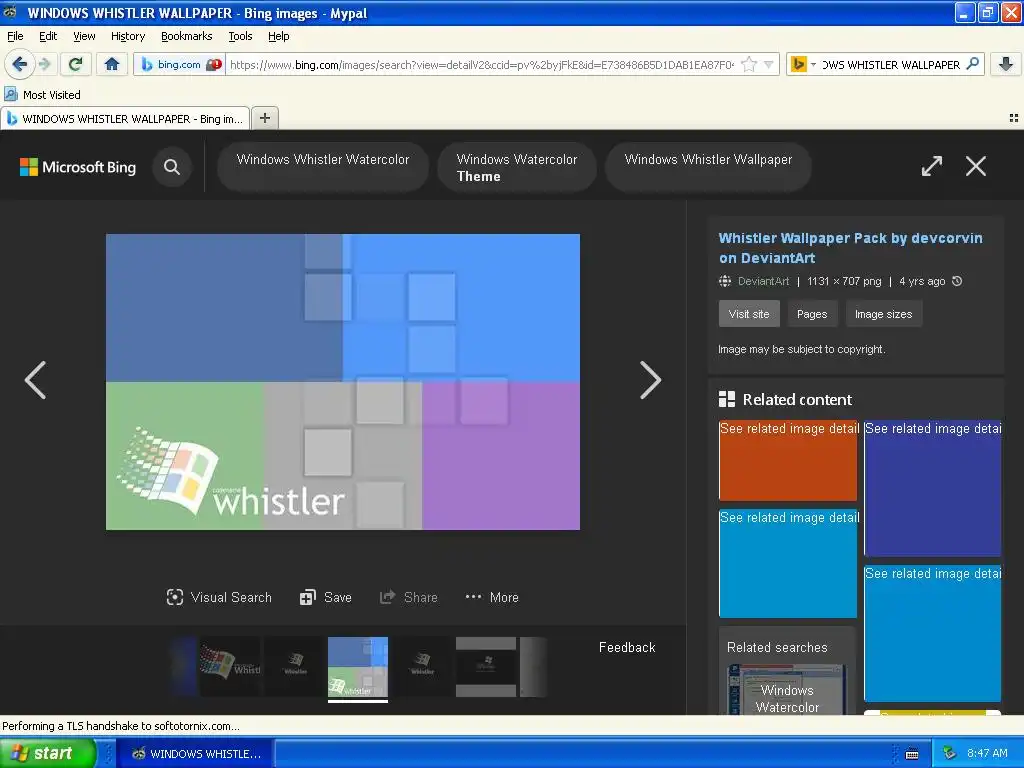
Task: Open the search engine selector dropdown
Action: [803, 64]
